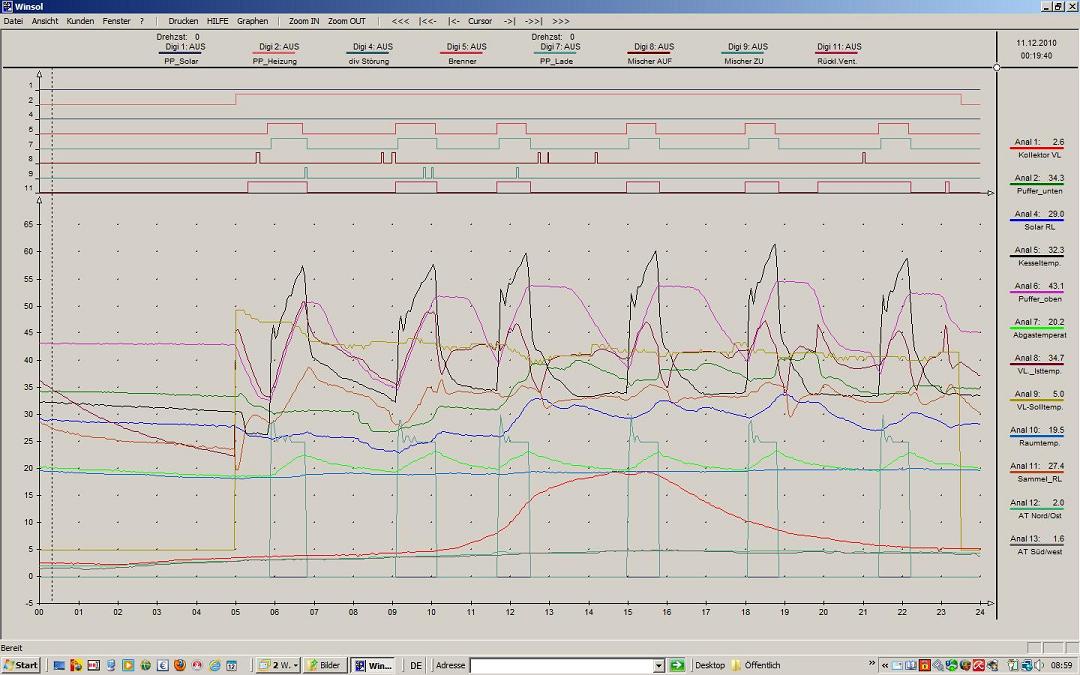The image size is (1080, 675).
Task: Open the address bar dropdown arrow
Action: (659, 665)
